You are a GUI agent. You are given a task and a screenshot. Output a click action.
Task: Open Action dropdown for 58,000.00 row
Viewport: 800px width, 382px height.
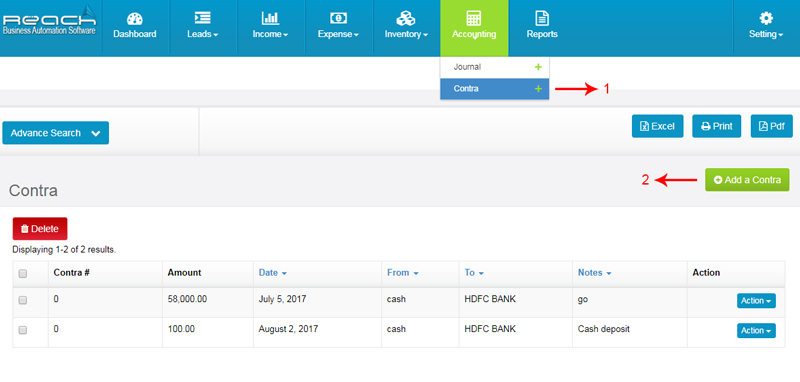coord(756,301)
